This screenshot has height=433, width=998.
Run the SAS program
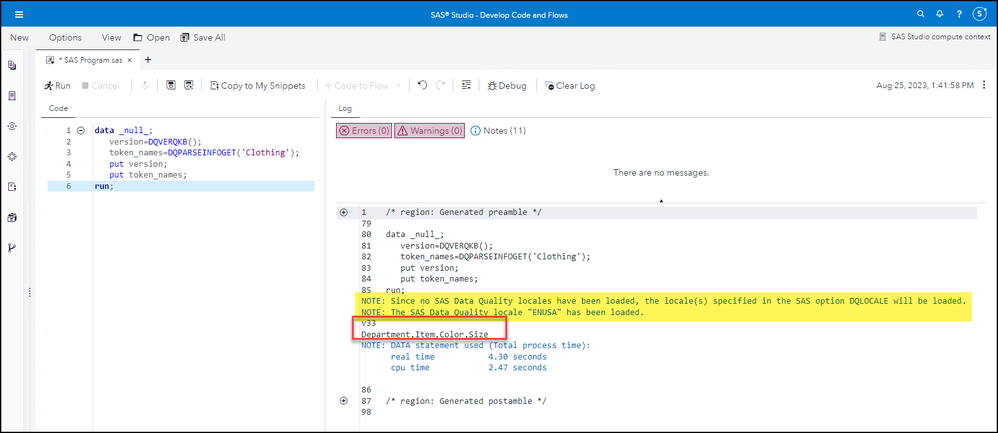point(57,85)
